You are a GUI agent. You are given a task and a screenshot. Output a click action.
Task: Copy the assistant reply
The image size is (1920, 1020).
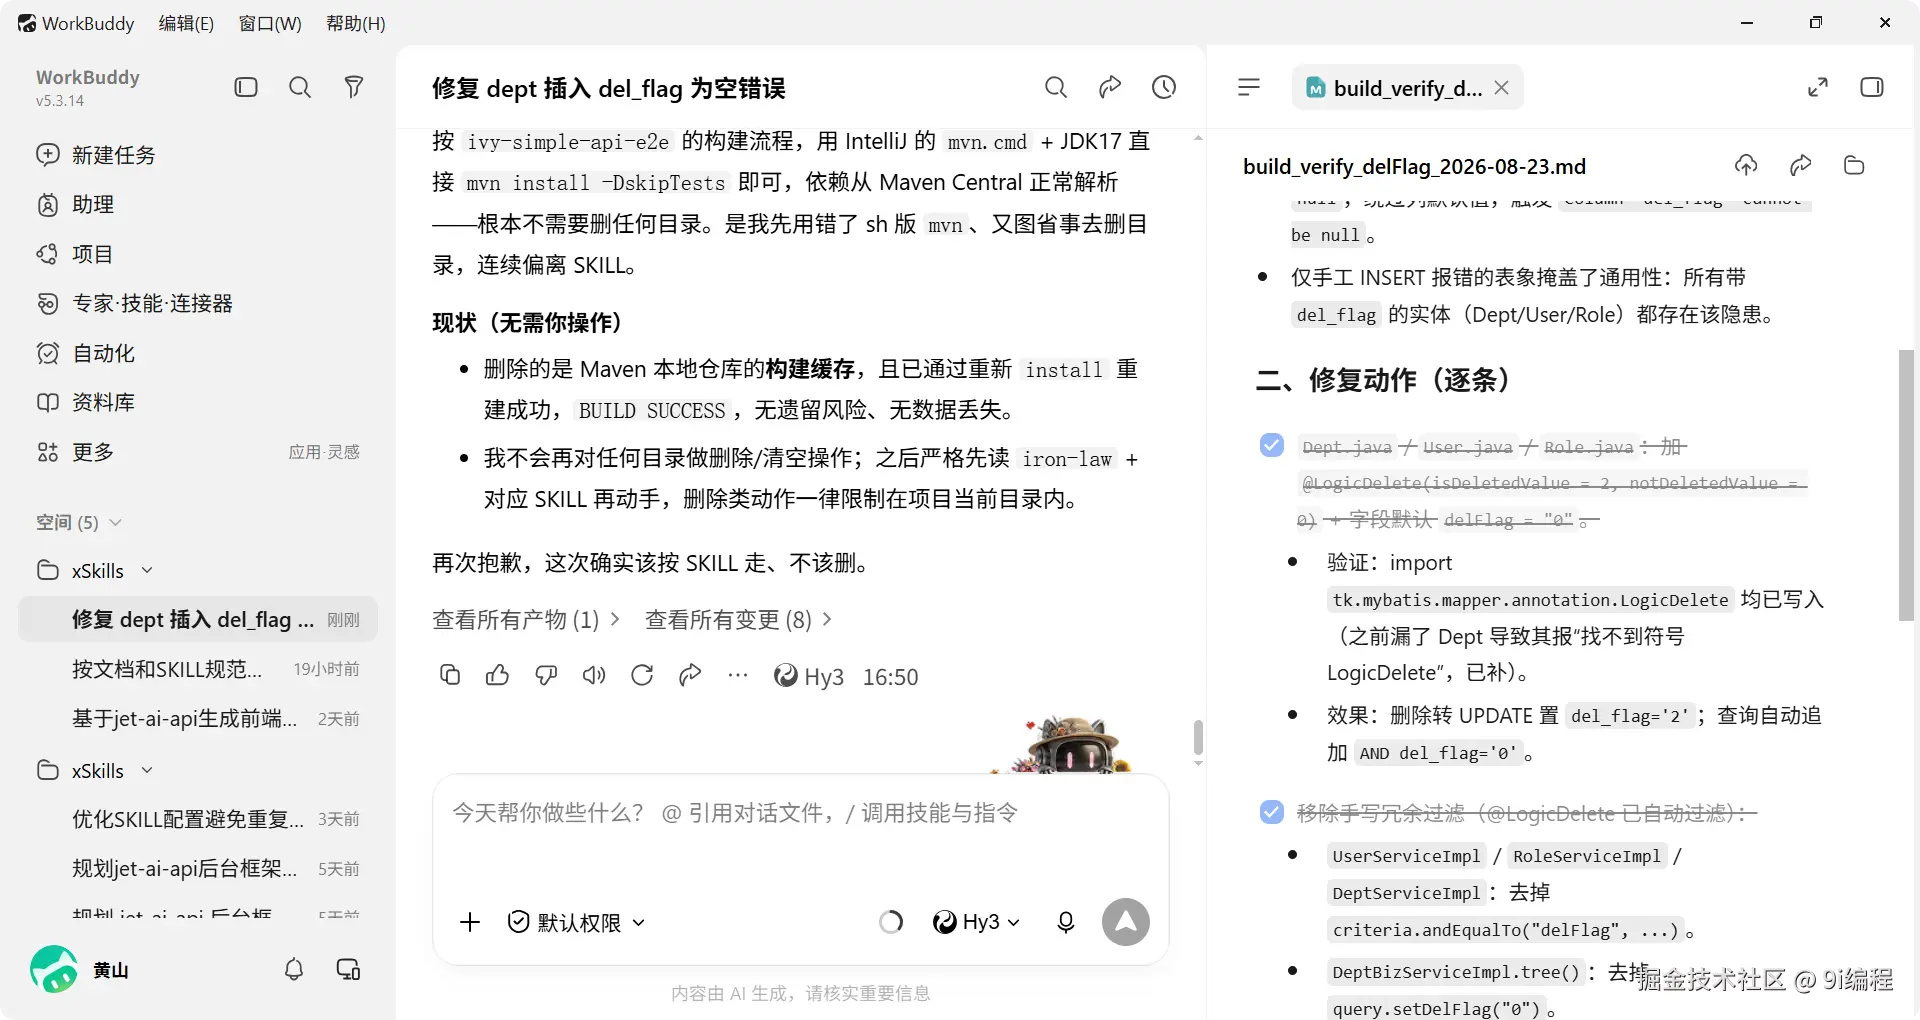click(x=450, y=676)
